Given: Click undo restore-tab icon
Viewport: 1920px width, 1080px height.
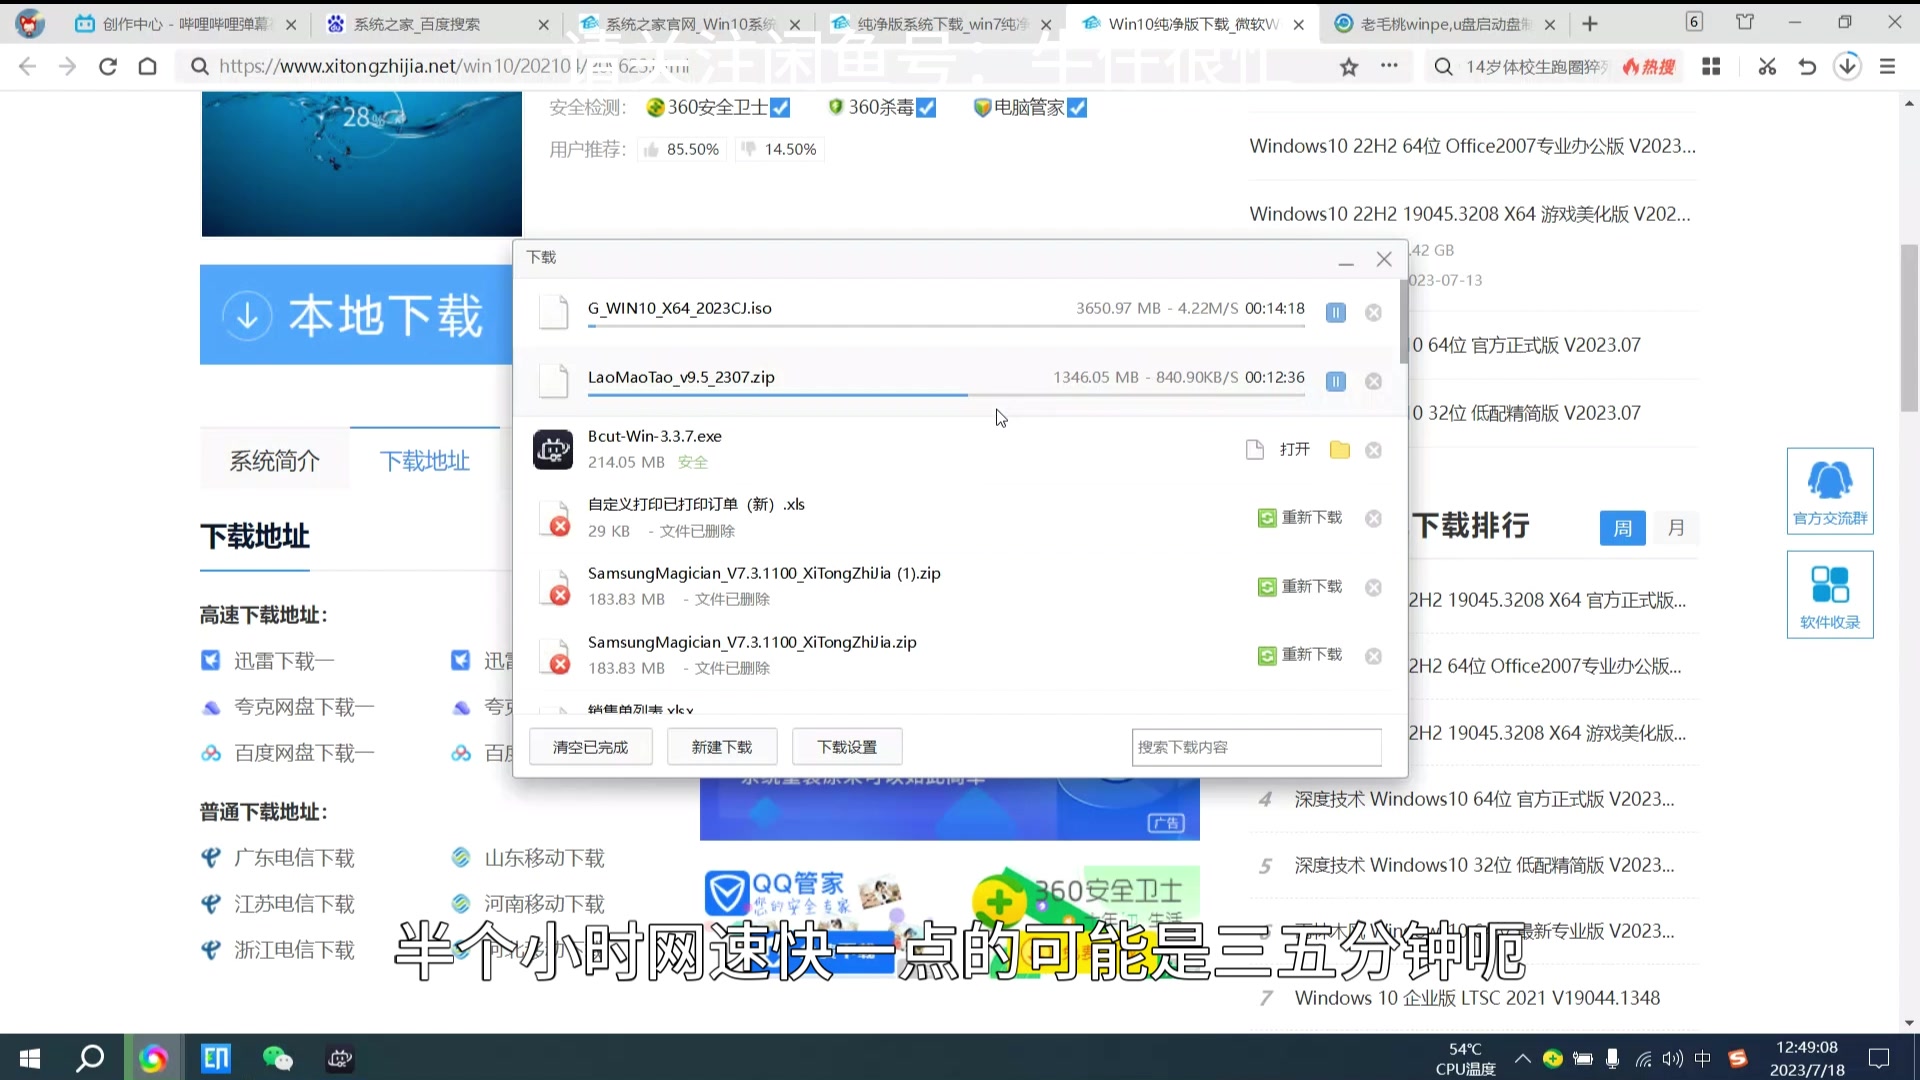Looking at the screenshot, I should [1807, 66].
